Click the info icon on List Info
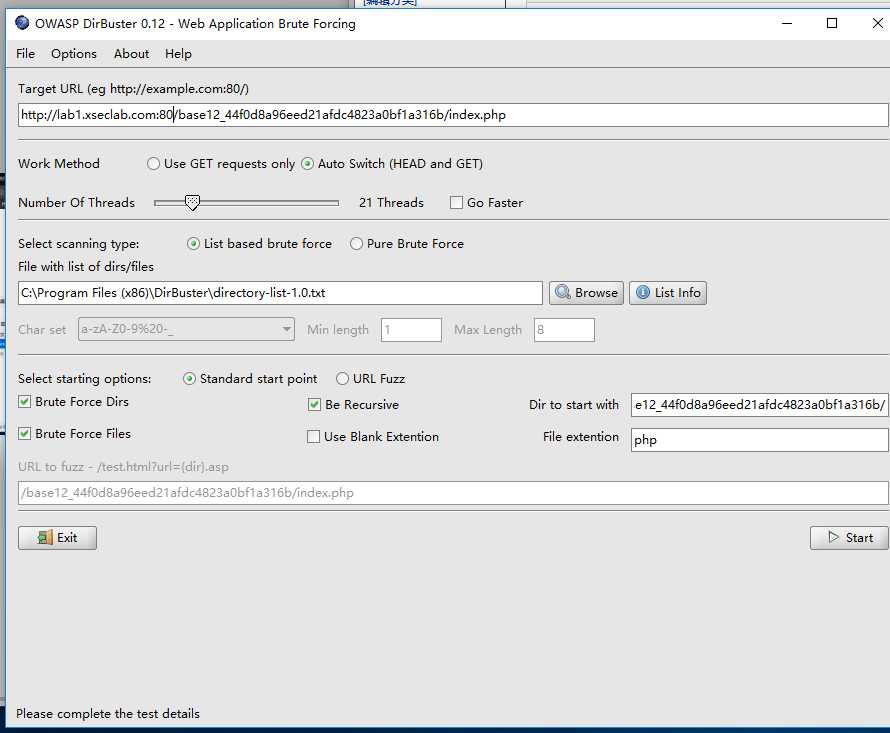This screenshot has height=733, width=890. pyautogui.click(x=643, y=292)
